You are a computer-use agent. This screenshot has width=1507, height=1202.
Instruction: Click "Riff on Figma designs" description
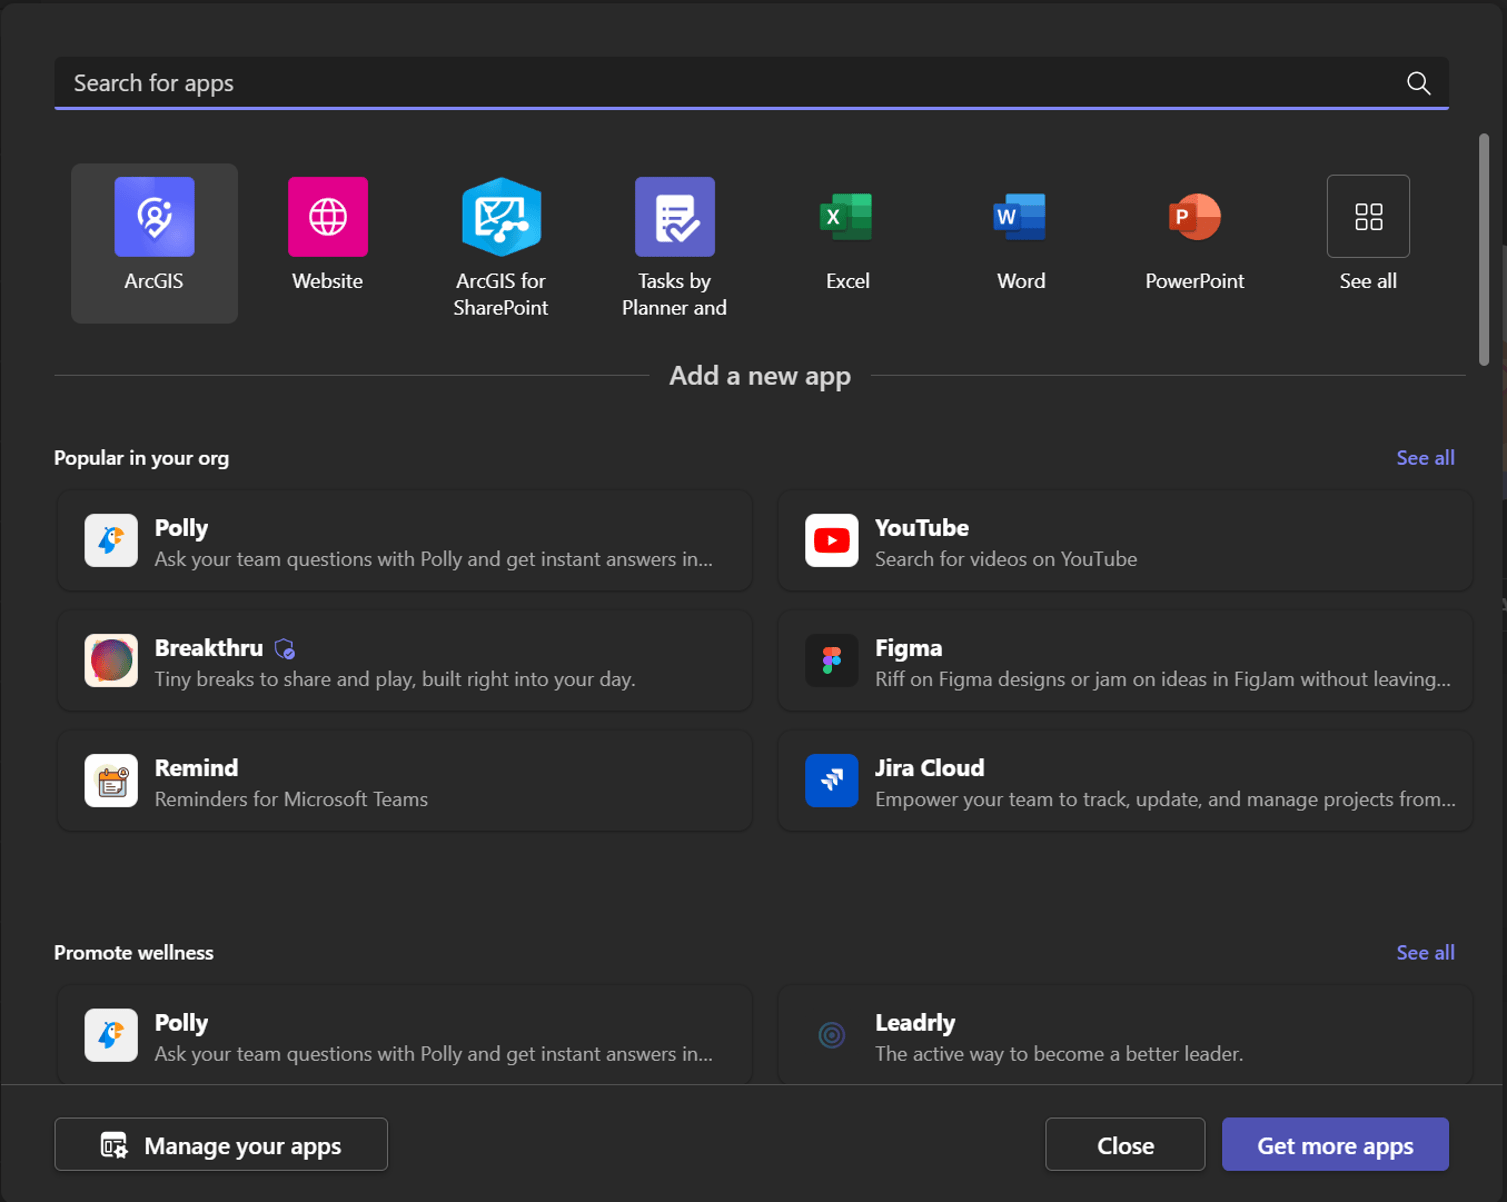(x=1163, y=679)
